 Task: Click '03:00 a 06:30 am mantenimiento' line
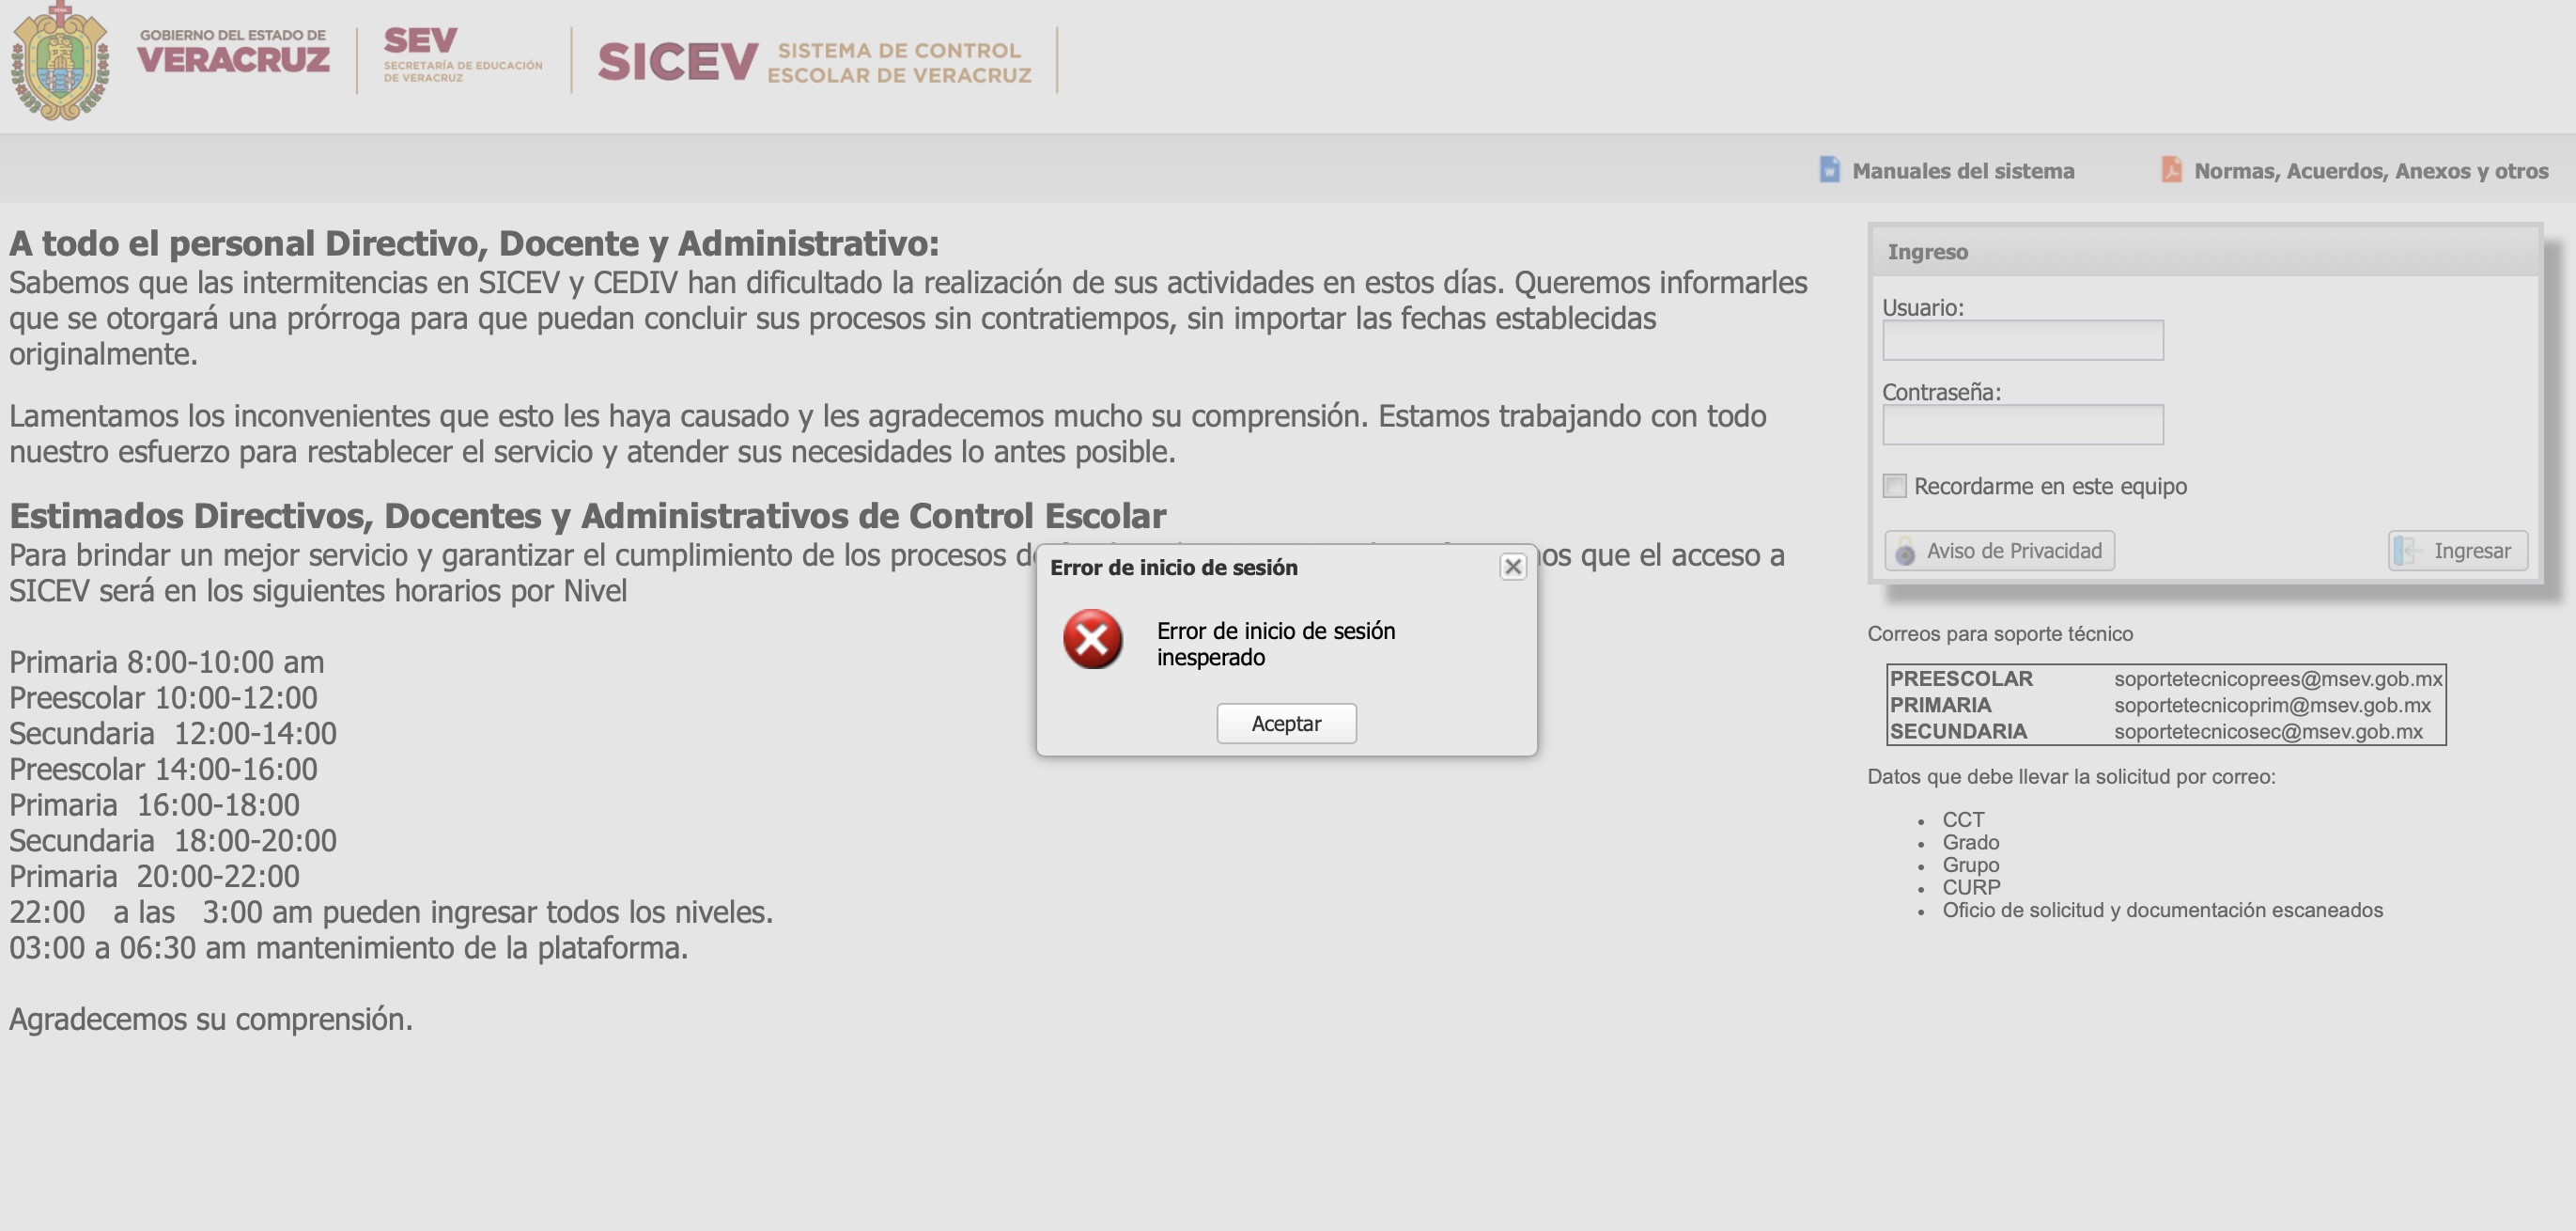(349, 947)
